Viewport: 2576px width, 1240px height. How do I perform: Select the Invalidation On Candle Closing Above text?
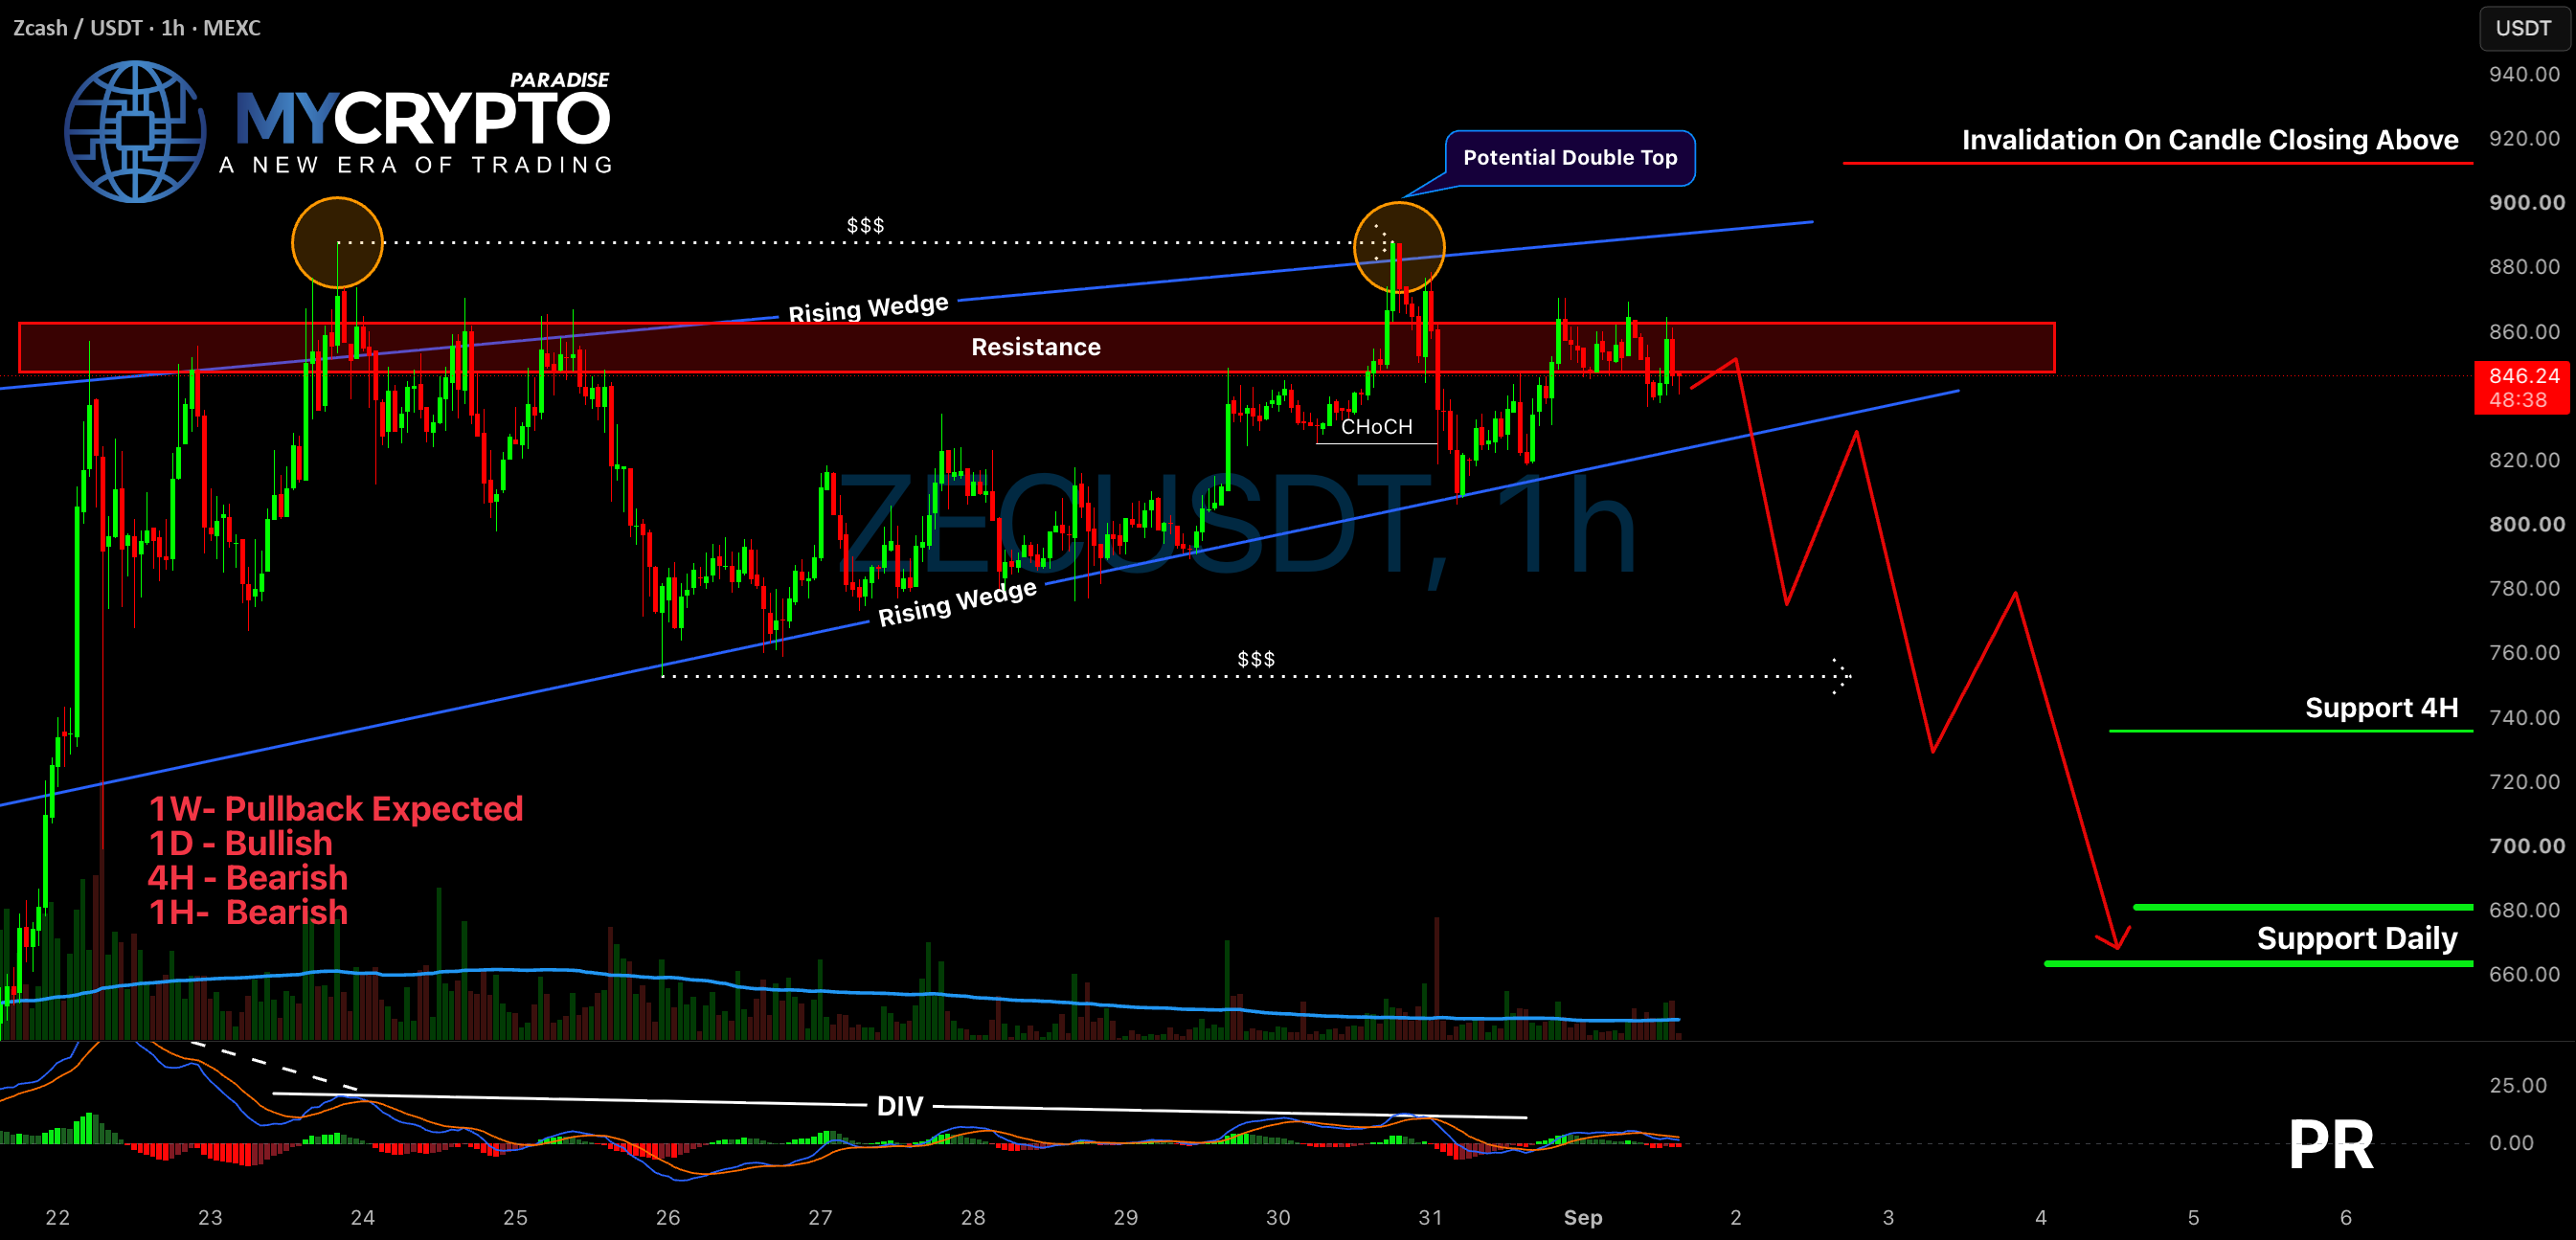[x=2210, y=140]
